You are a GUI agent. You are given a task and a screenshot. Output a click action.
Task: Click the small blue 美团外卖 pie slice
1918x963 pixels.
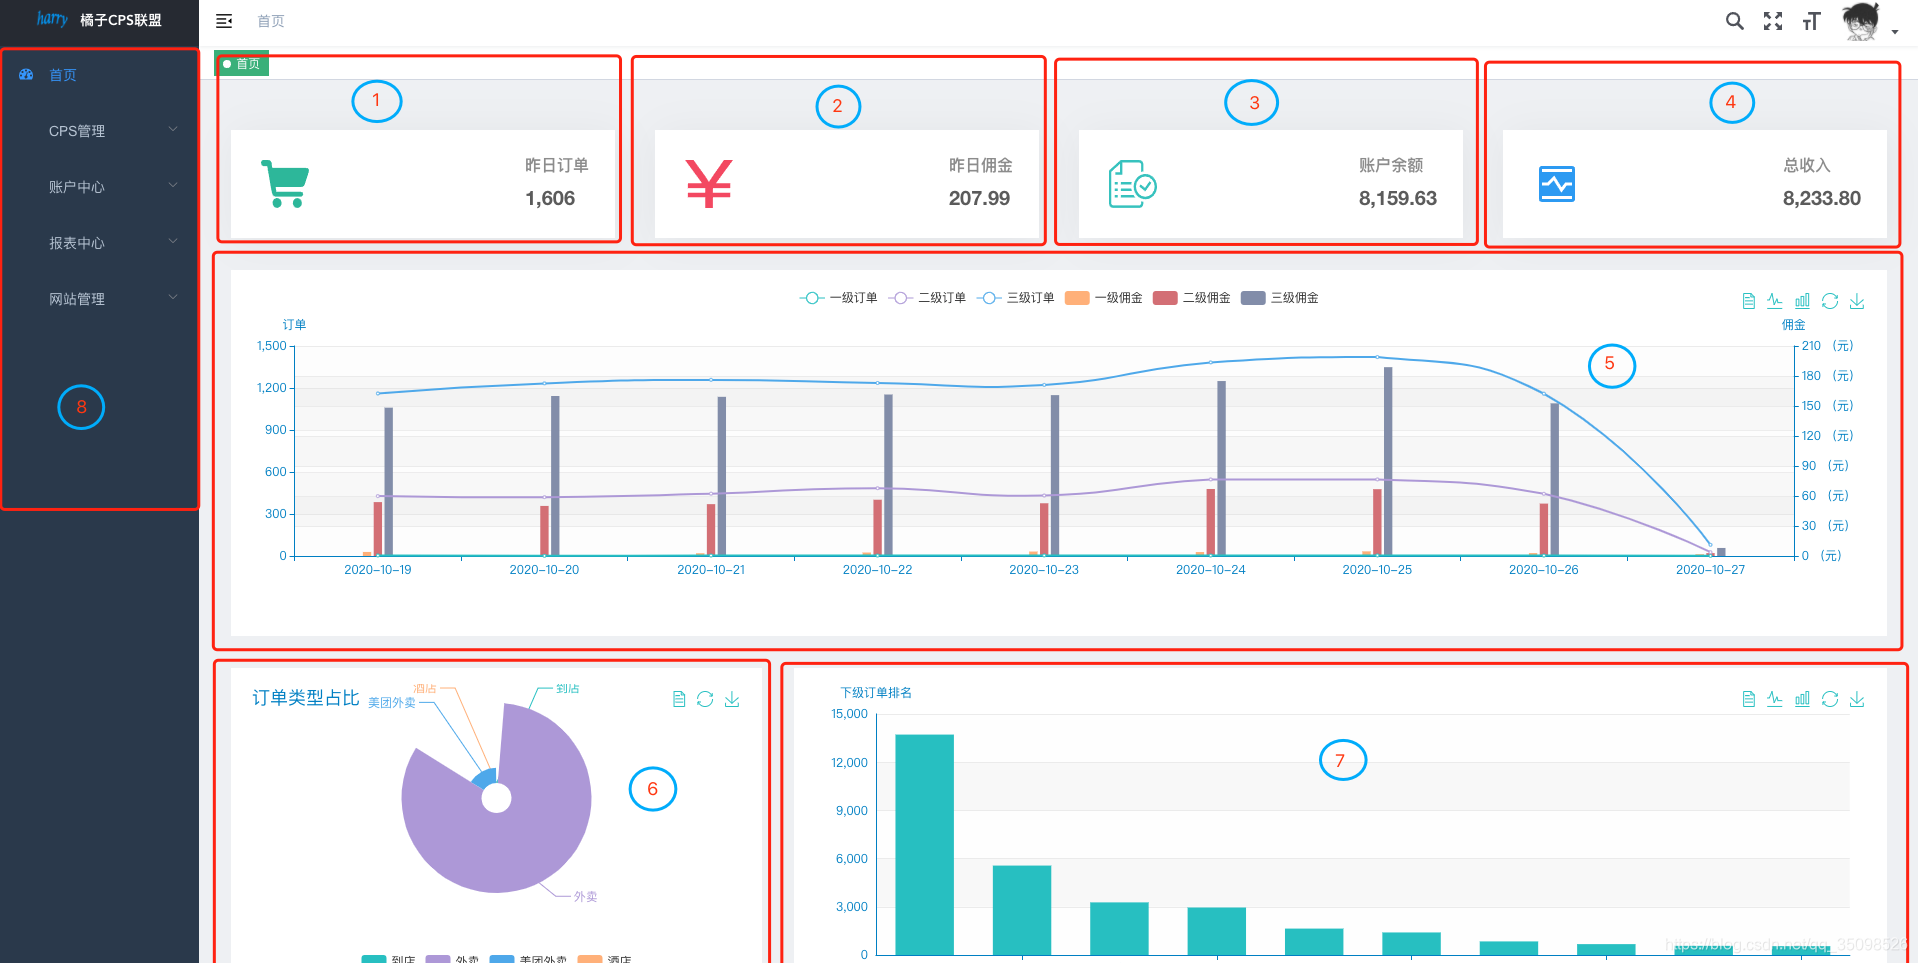pyautogui.click(x=486, y=777)
